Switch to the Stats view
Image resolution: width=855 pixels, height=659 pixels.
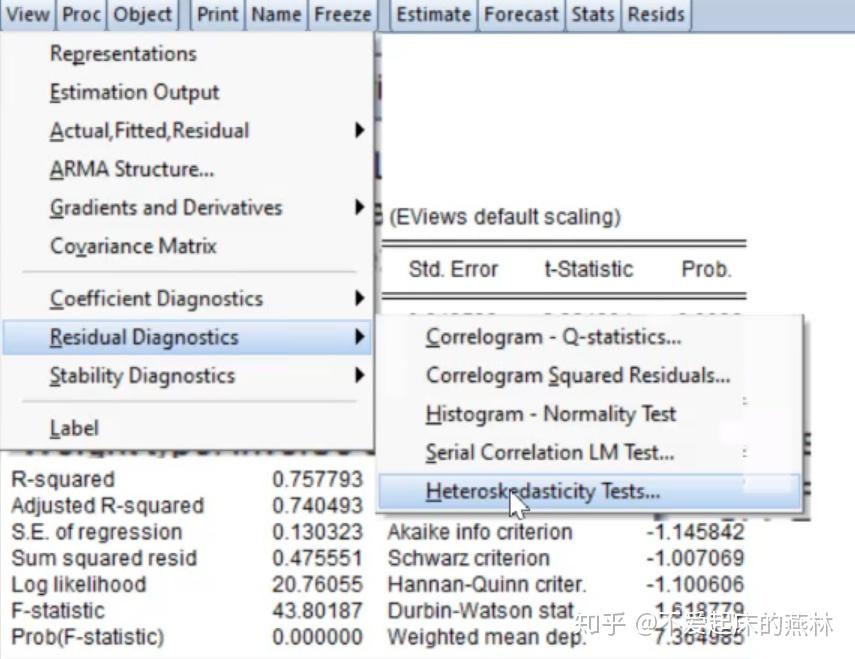(x=593, y=14)
